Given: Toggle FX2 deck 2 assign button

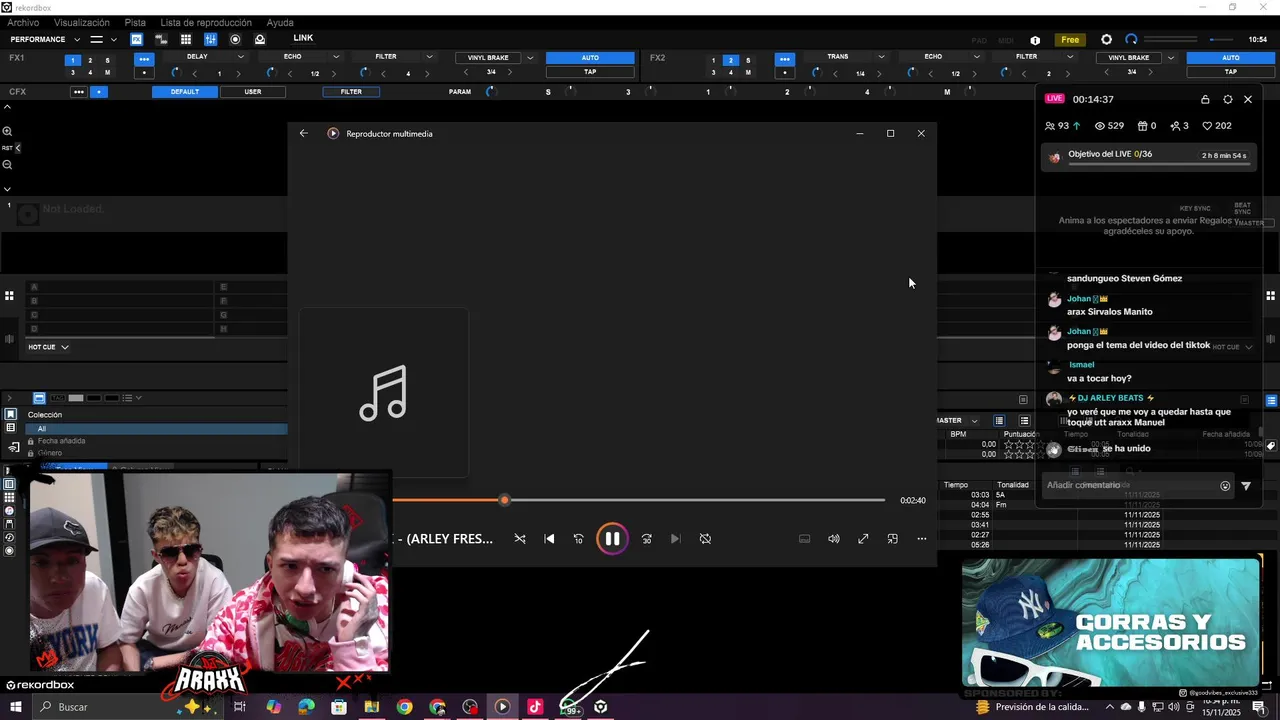Looking at the screenshot, I should (x=730, y=60).
